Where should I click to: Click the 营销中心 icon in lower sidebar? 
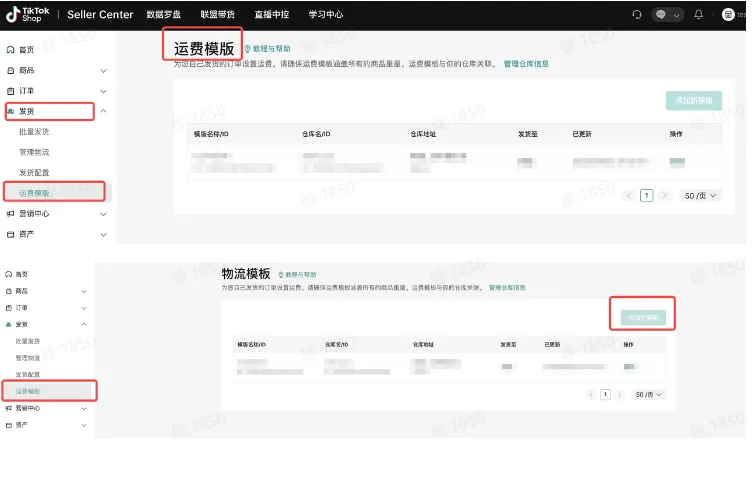pos(9,408)
